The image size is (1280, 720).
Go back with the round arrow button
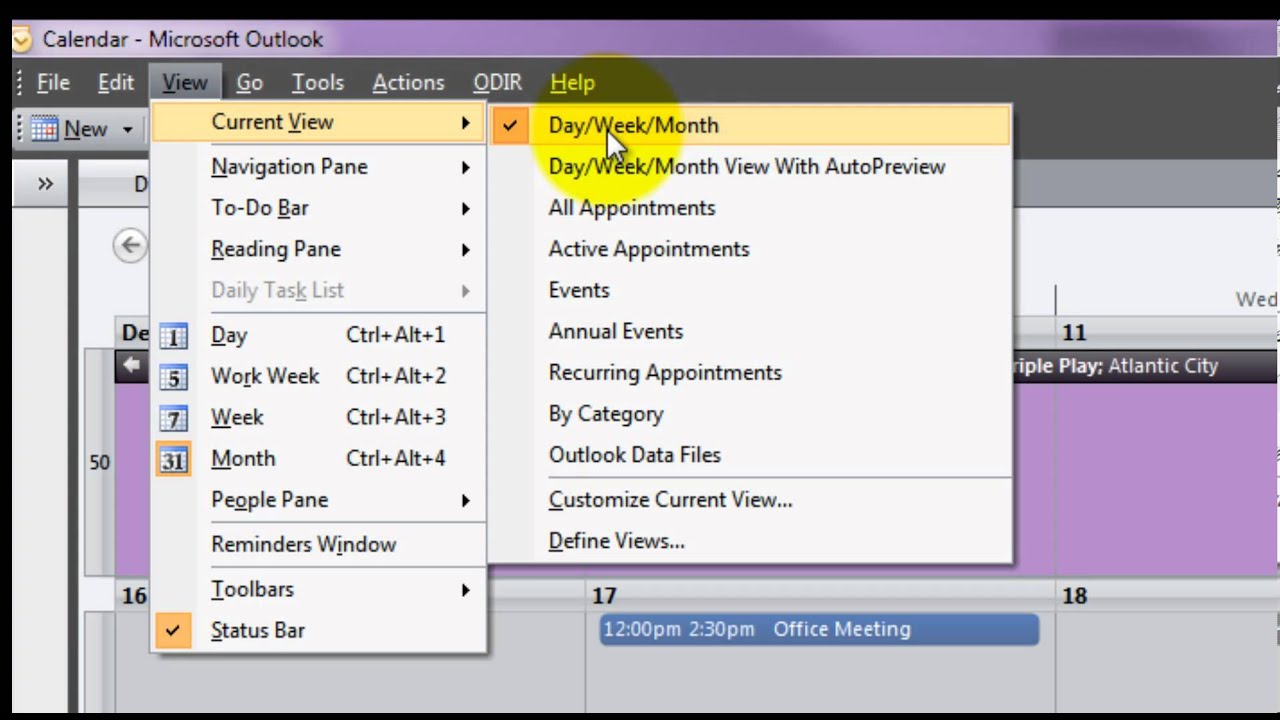(x=129, y=245)
